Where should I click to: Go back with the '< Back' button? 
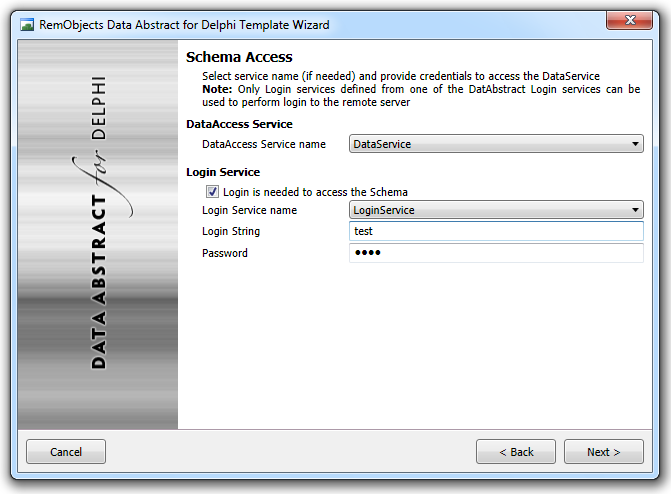click(x=516, y=452)
